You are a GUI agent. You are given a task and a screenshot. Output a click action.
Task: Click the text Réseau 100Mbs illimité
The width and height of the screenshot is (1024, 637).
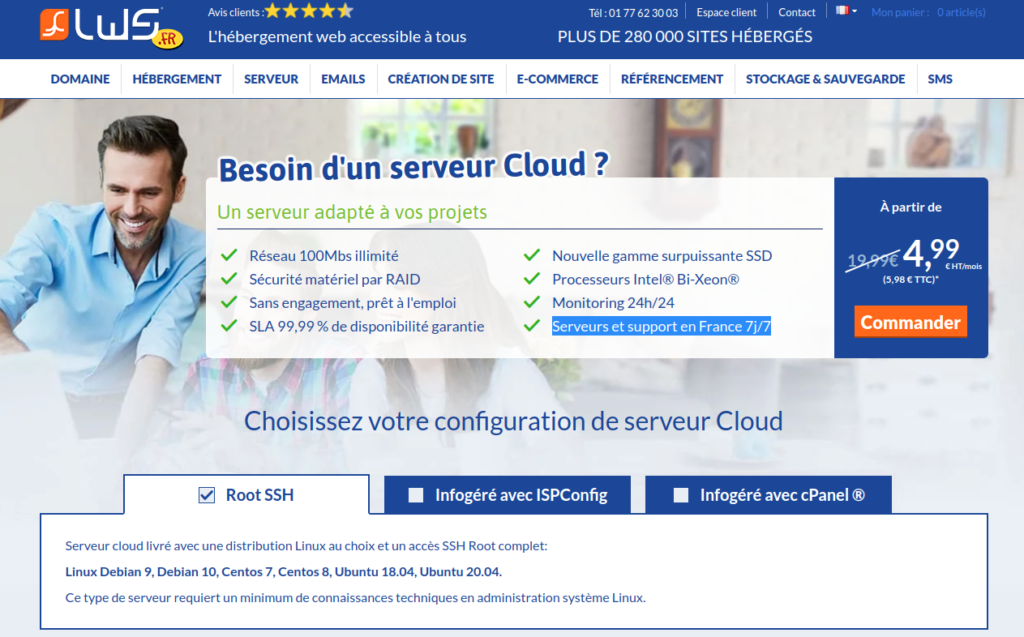[x=324, y=255]
